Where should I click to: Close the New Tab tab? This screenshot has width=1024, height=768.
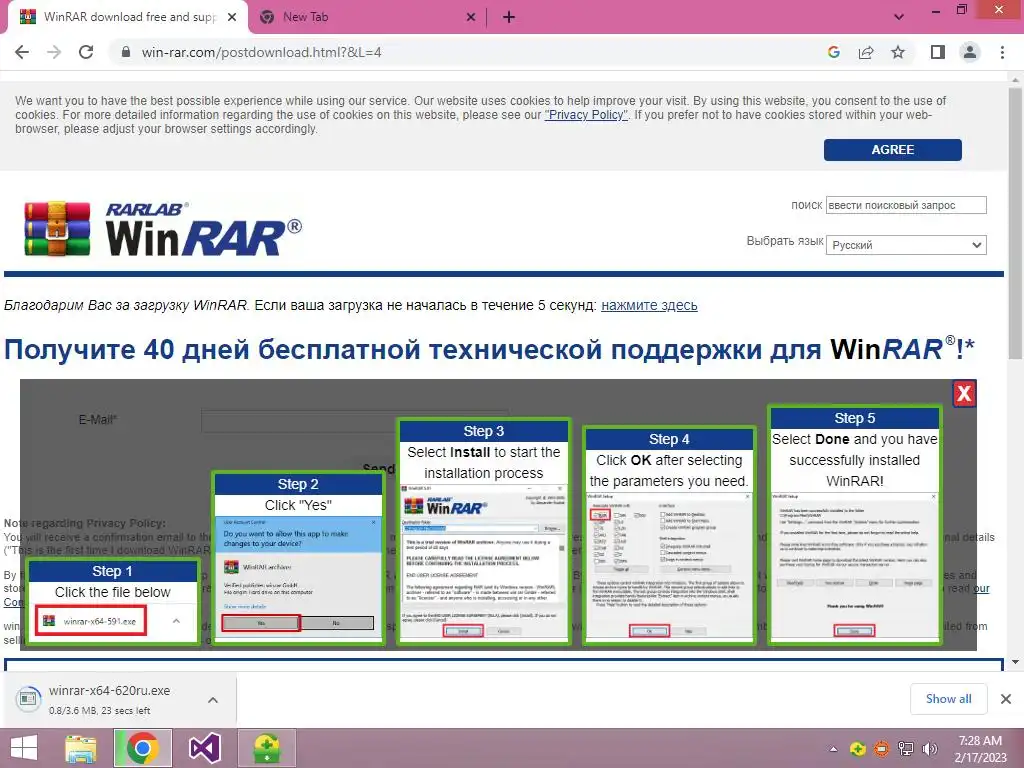tap(471, 17)
